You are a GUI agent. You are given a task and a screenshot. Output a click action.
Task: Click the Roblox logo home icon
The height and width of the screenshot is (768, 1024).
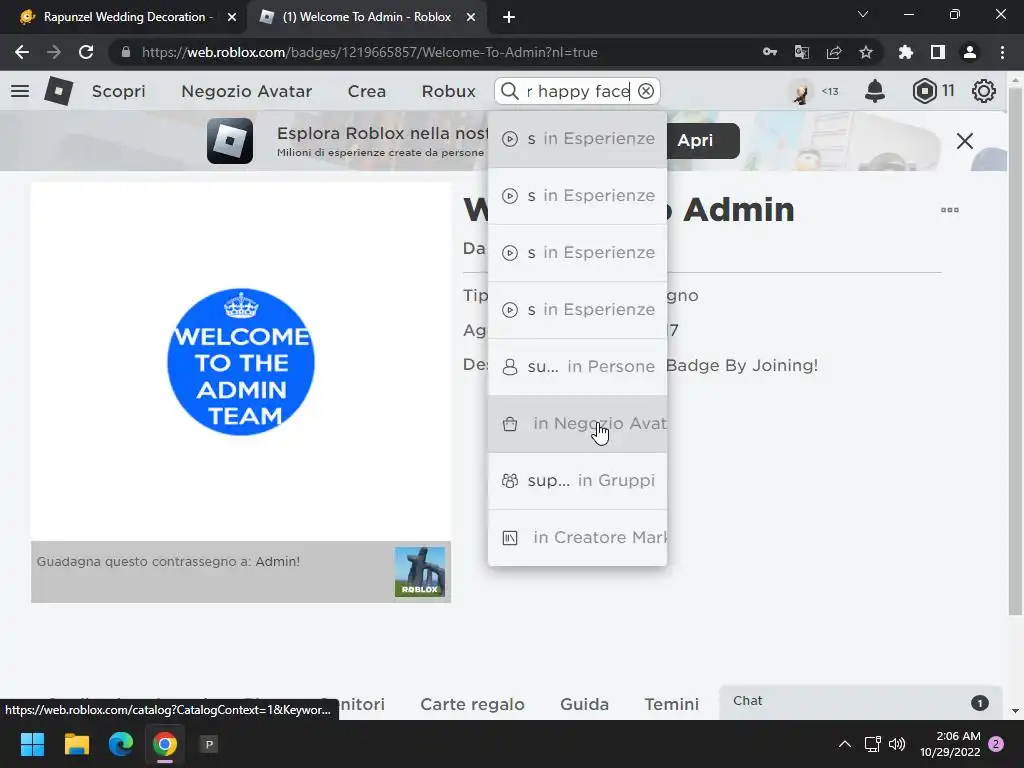tap(59, 91)
